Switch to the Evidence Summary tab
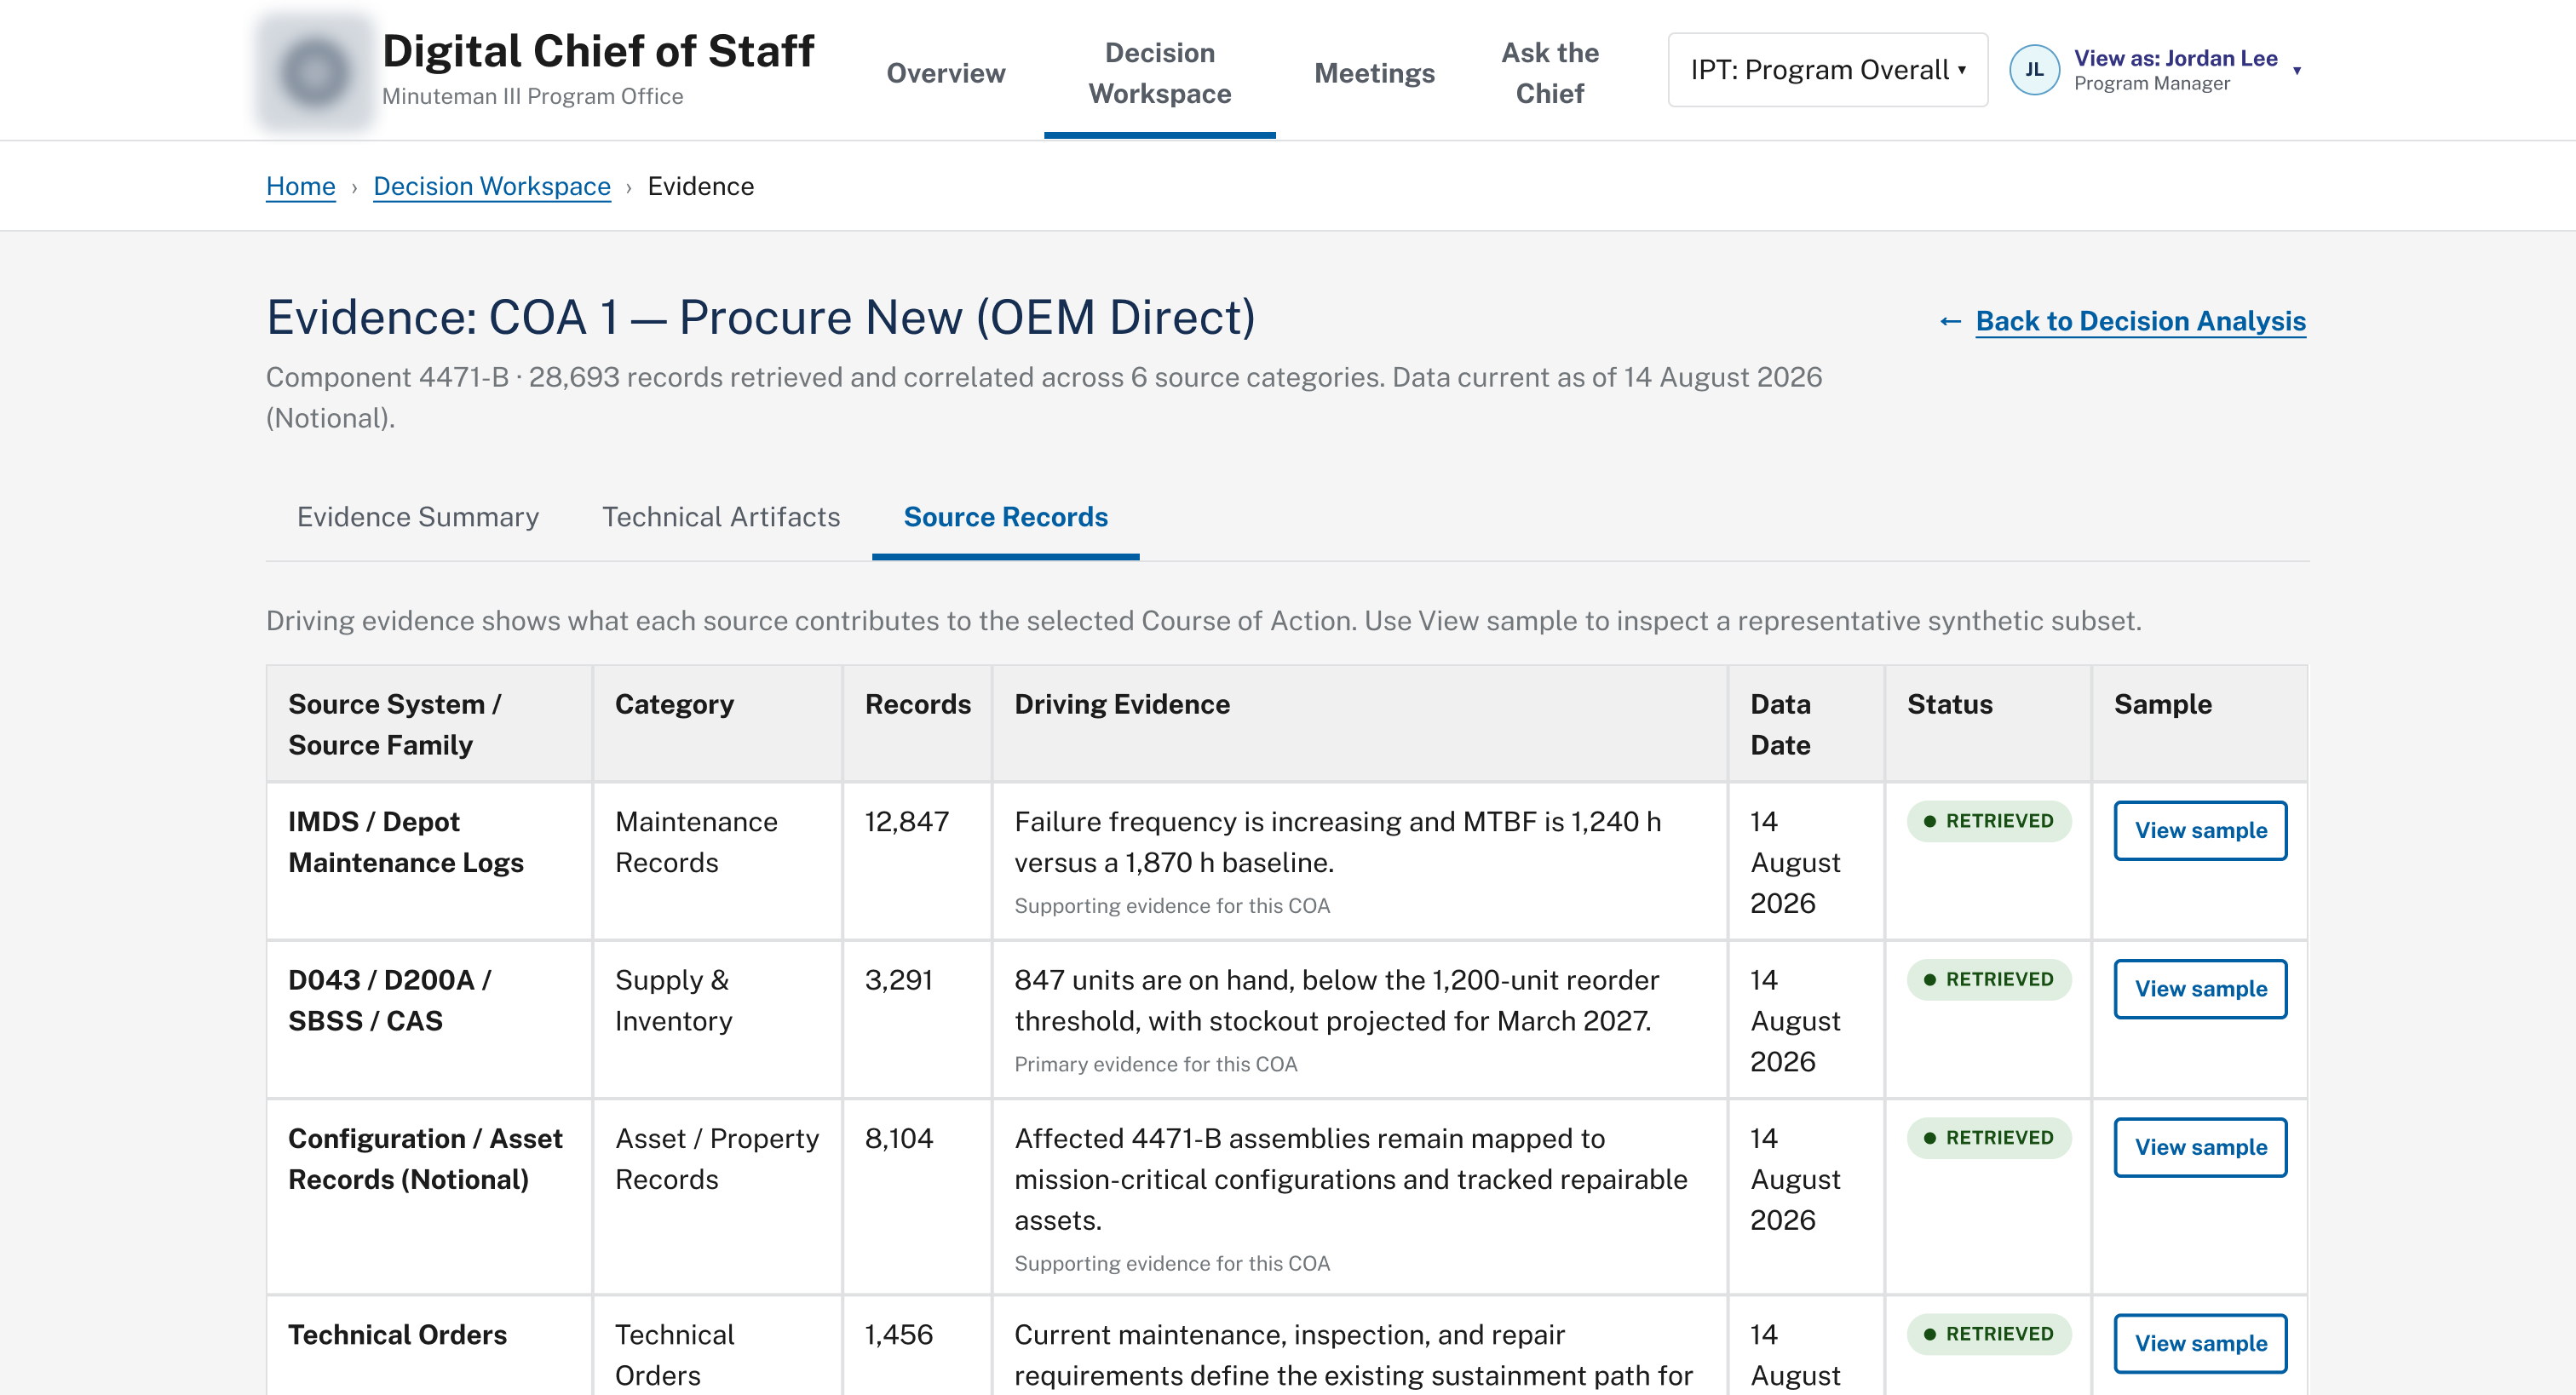The image size is (2576, 1395). click(x=418, y=517)
